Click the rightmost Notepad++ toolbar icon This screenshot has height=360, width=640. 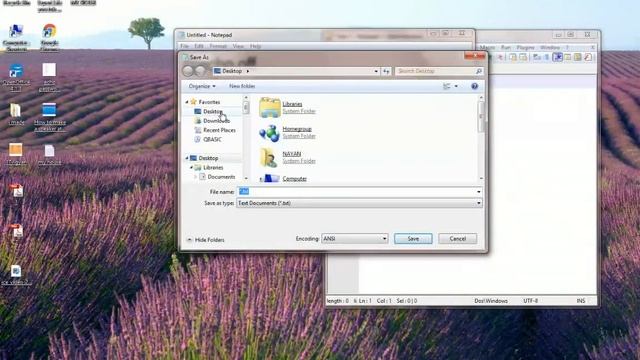click(588, 57)
